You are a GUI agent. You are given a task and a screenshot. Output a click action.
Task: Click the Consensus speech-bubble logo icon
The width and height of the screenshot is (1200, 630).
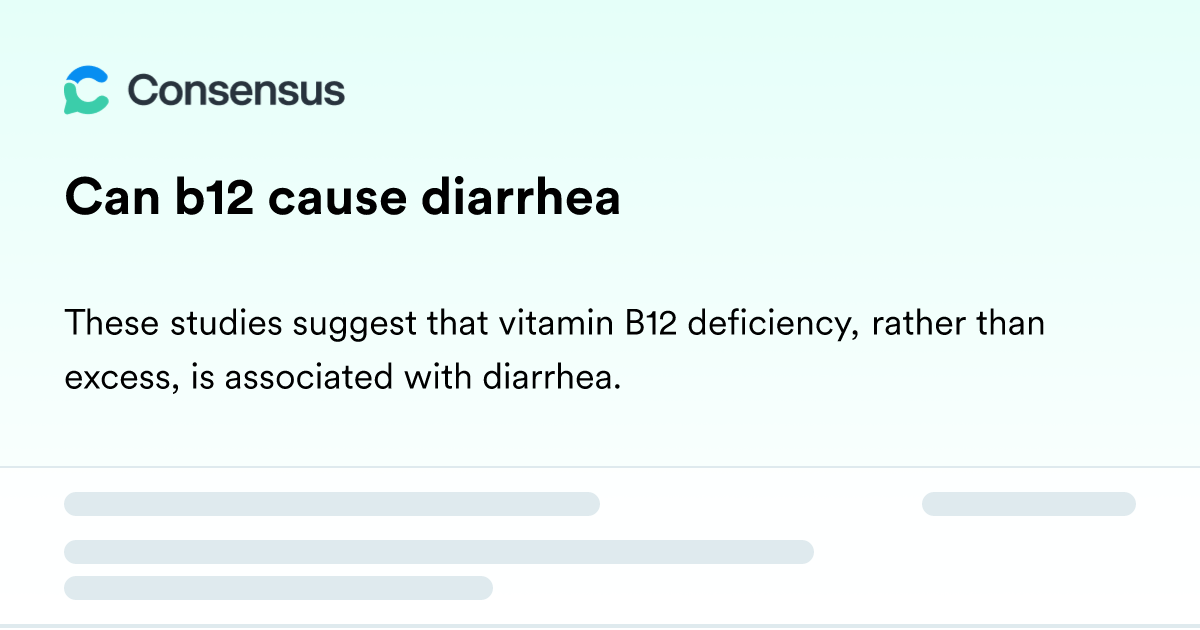point(86,91)
